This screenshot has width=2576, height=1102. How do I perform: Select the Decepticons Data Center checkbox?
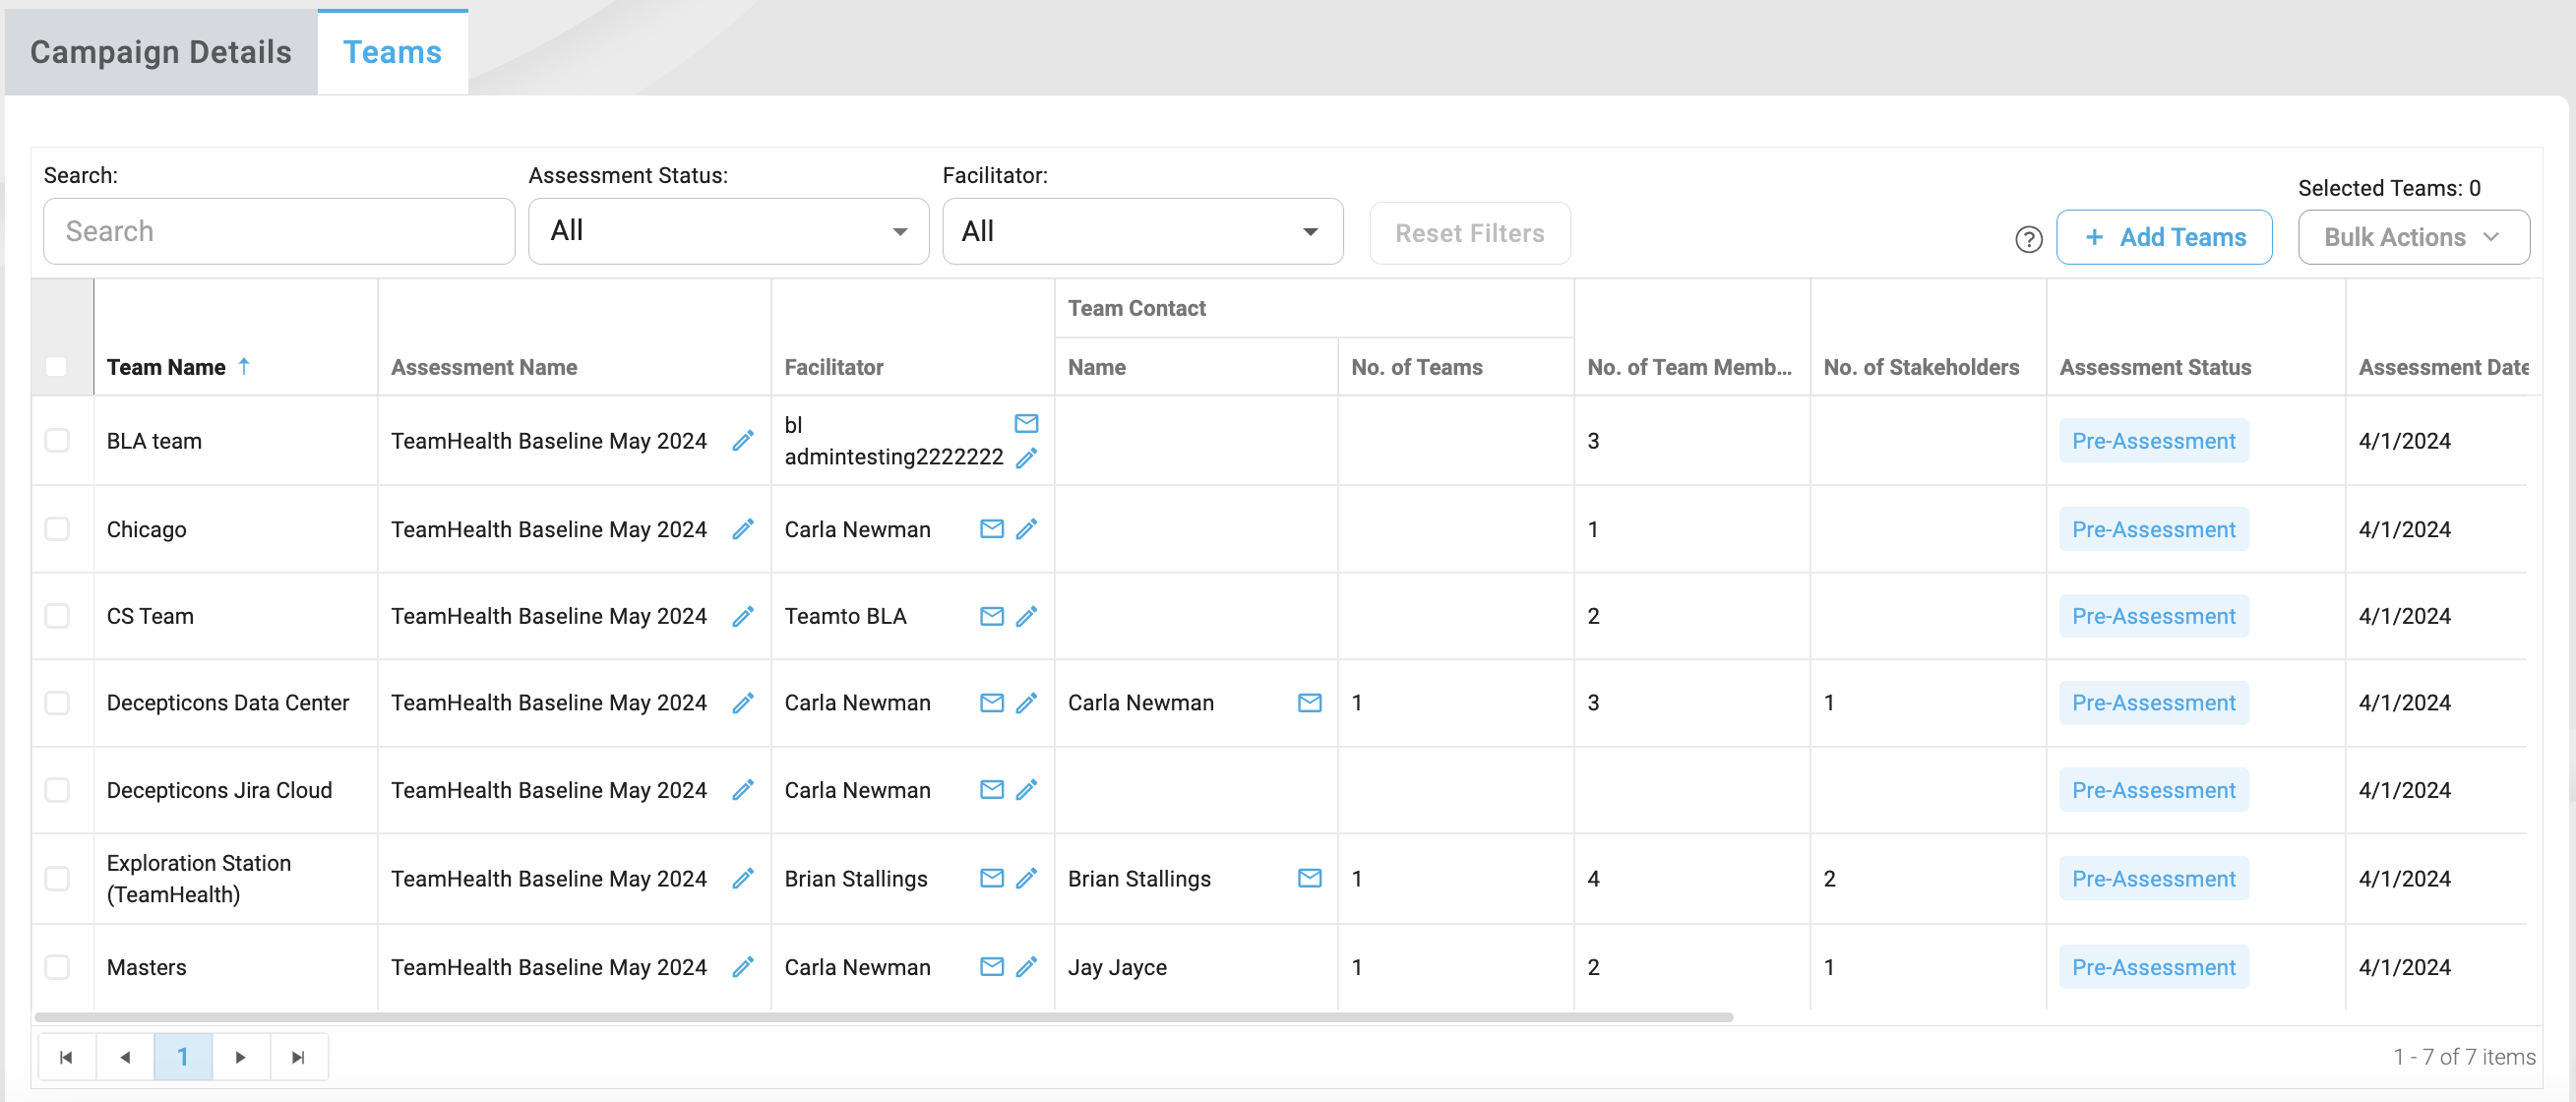coord(57,702)
